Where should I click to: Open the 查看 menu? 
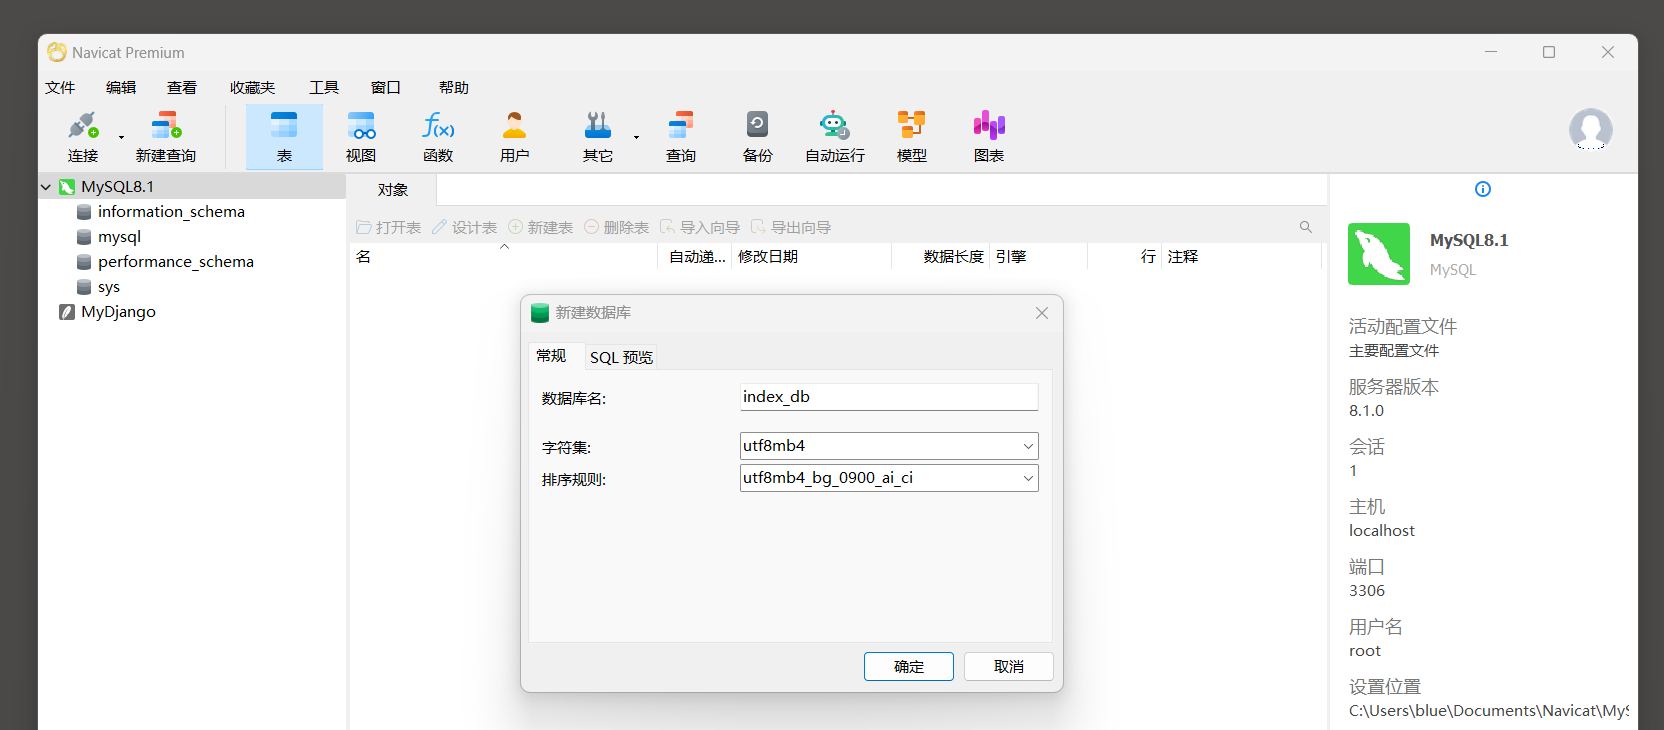182,87
